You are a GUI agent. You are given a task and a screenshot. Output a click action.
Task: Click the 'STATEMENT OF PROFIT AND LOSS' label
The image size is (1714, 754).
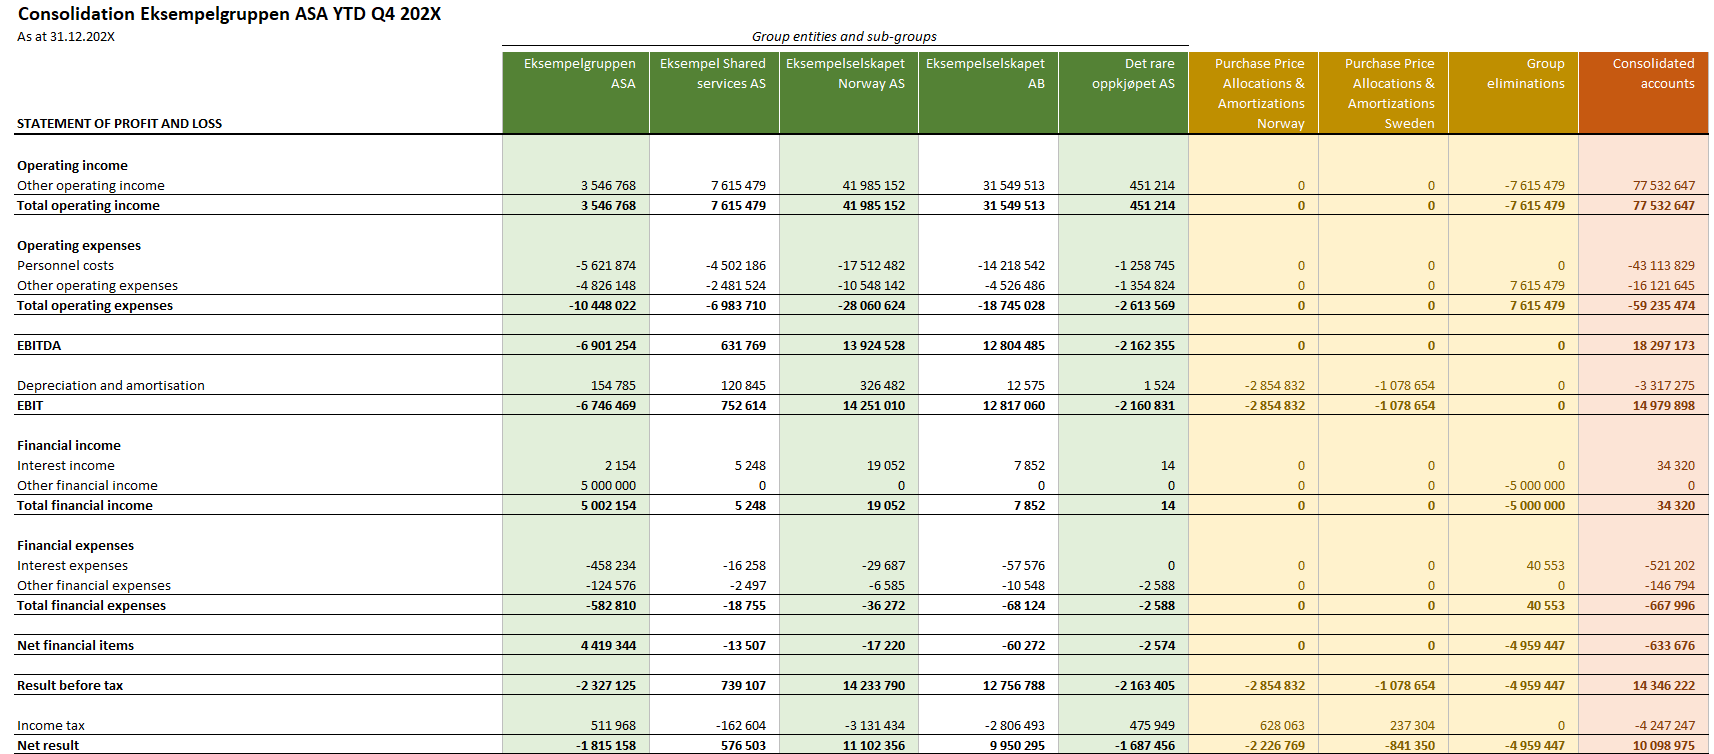click(119, 124)
